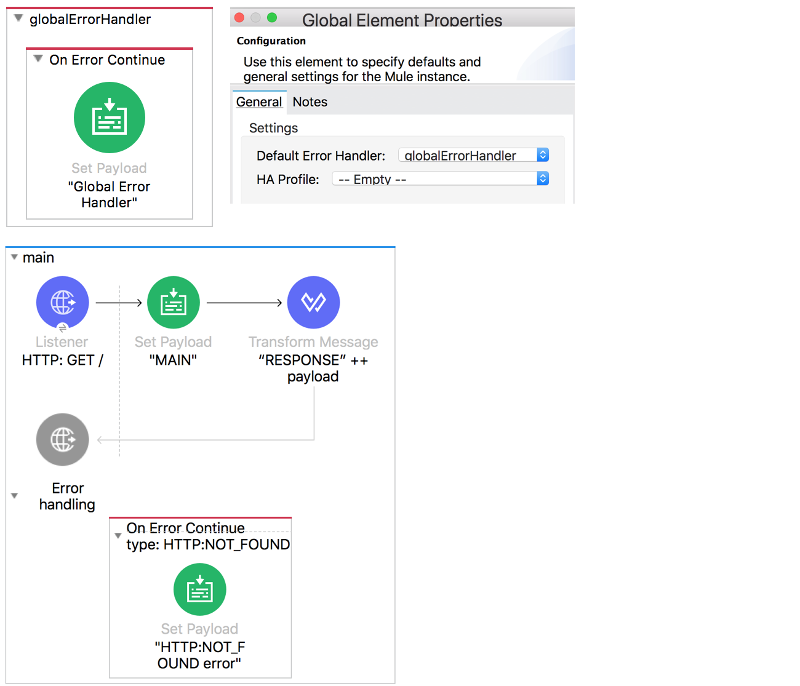Image resolution: width=800 pixels, height=686 pixels.
Task: Click Set Payload in the HTTP:NOT_FOUND handler
Action: tap(200, 589)
